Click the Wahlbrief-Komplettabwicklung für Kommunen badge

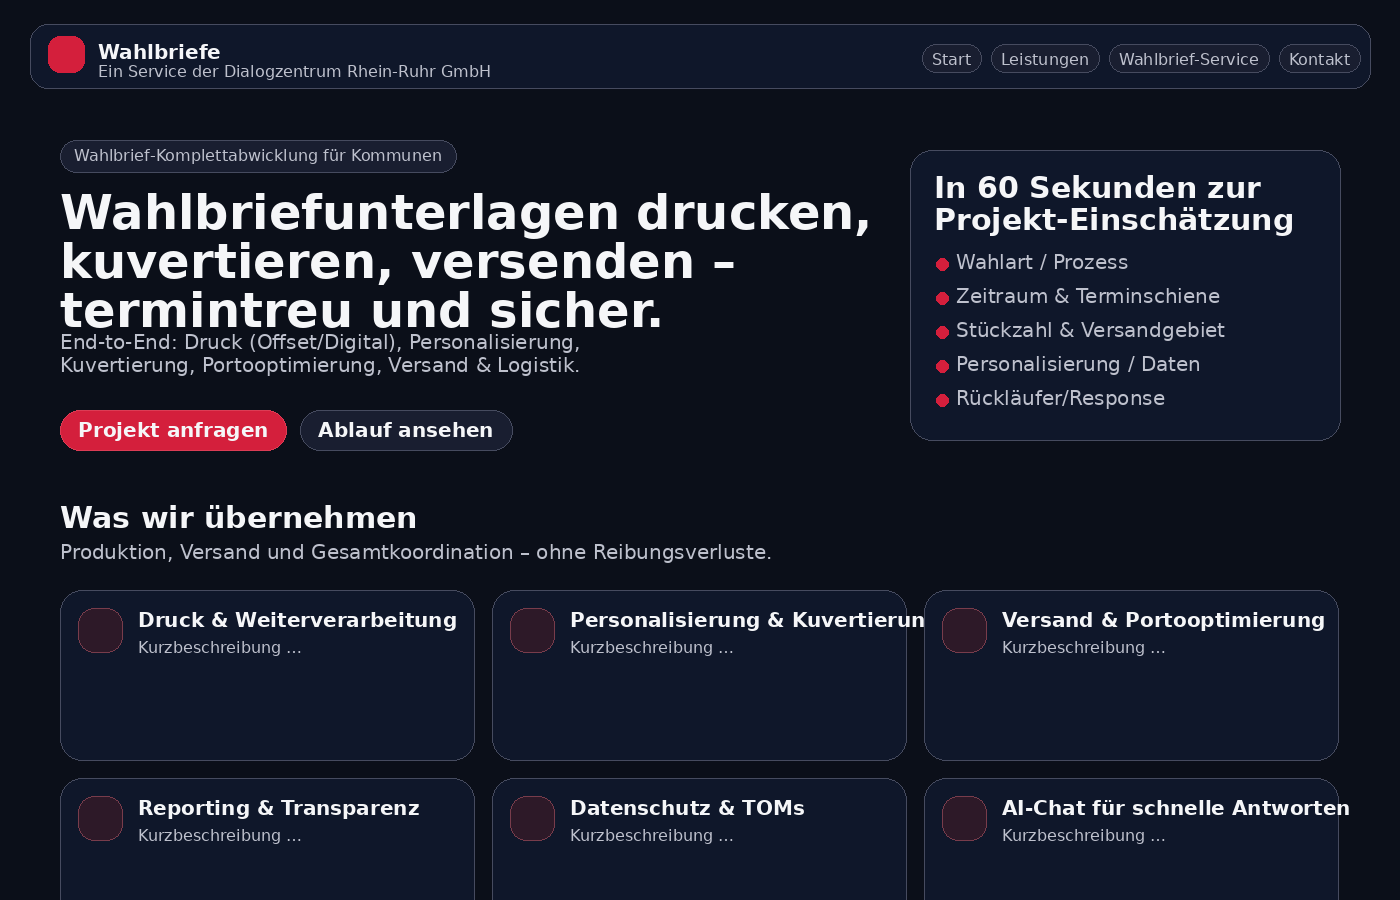tap(258, 156)
